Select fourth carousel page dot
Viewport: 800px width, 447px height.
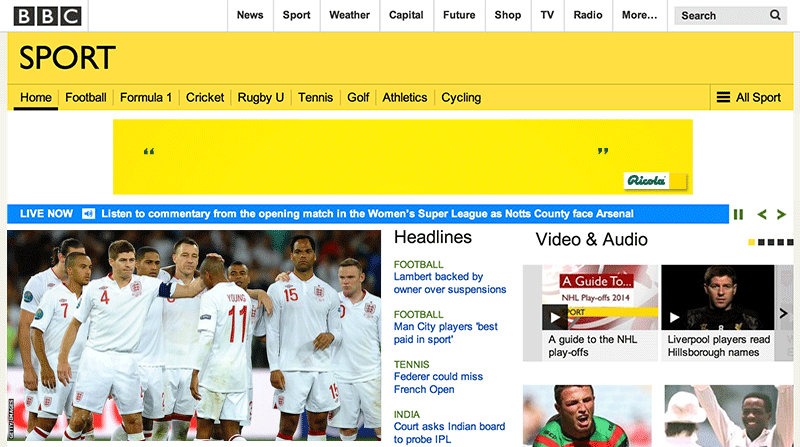(x=781, y=242)
